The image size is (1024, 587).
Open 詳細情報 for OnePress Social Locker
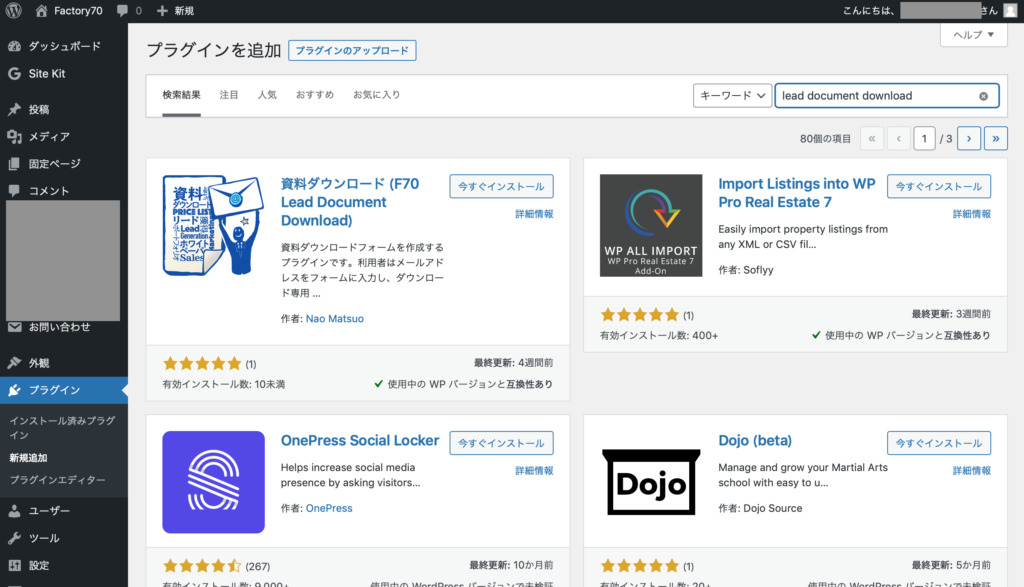534,470
